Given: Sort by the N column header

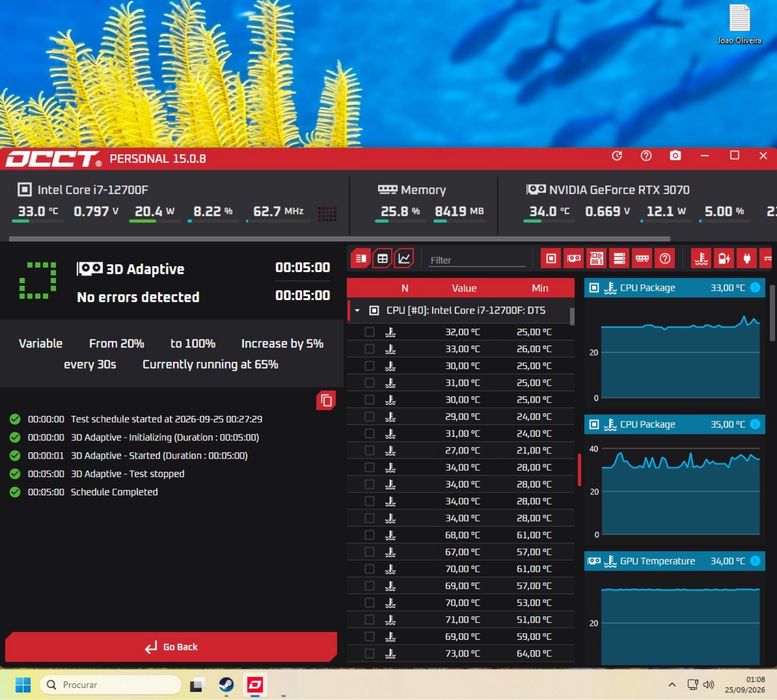Looking at the screenshot, I should click(405, 288).
